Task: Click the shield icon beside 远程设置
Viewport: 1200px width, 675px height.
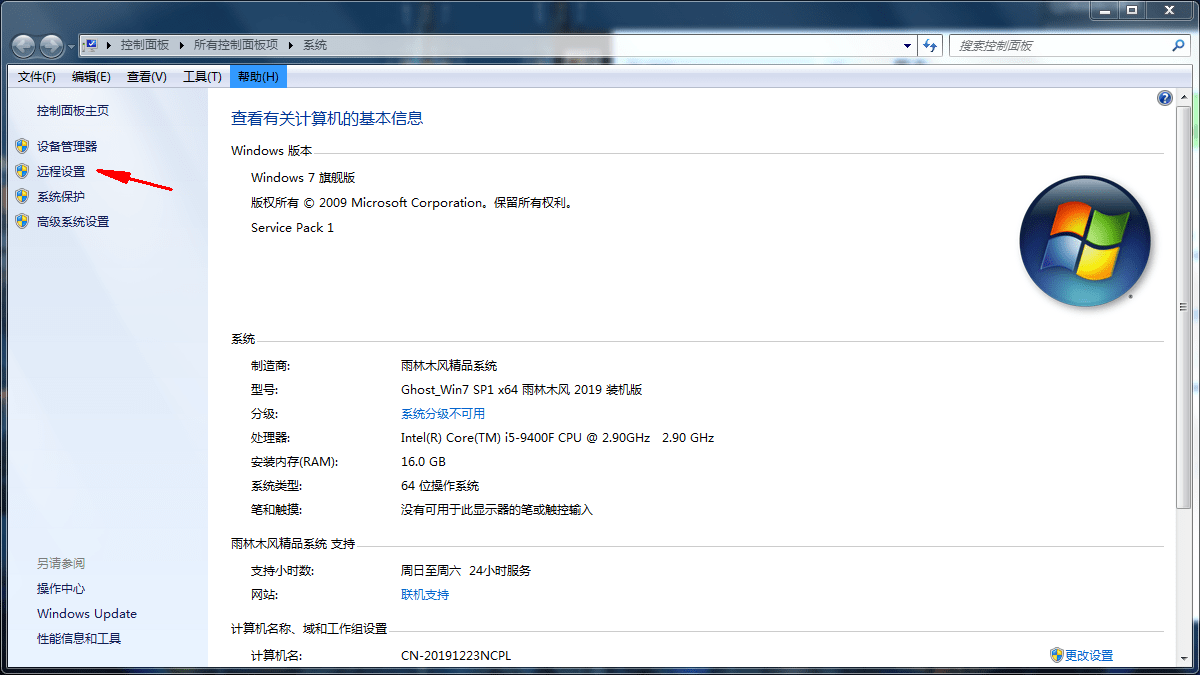Action: pyautogui.click(x=22, y=171)
